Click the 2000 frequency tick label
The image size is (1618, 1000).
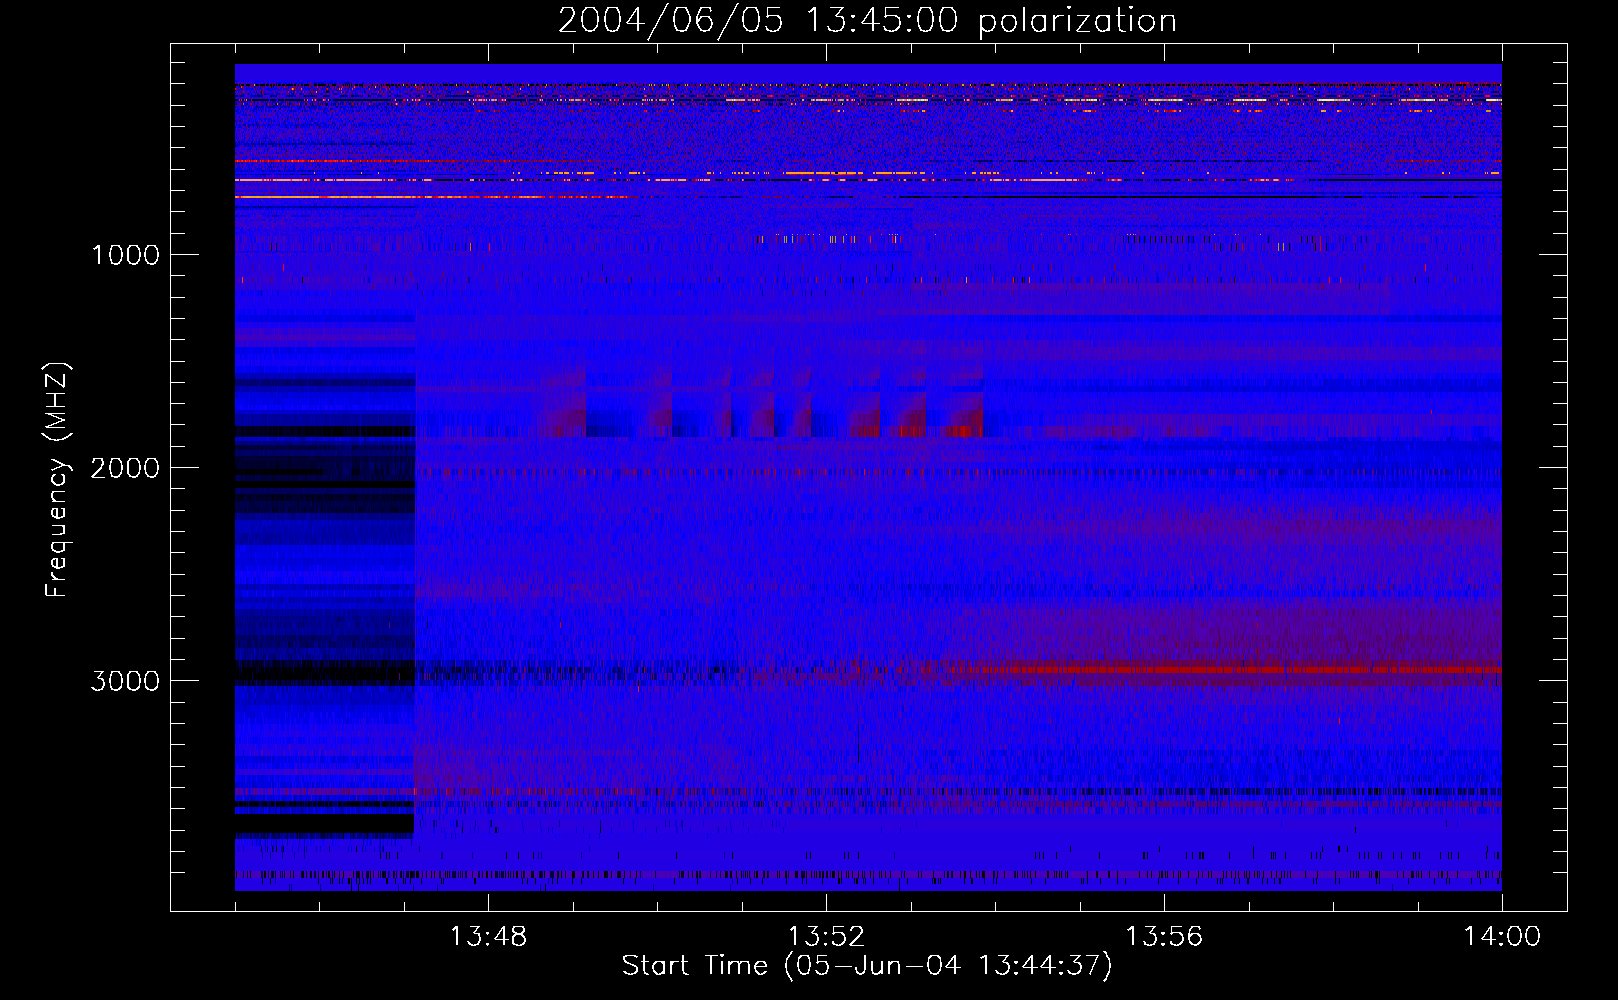(x=125, y=468)
